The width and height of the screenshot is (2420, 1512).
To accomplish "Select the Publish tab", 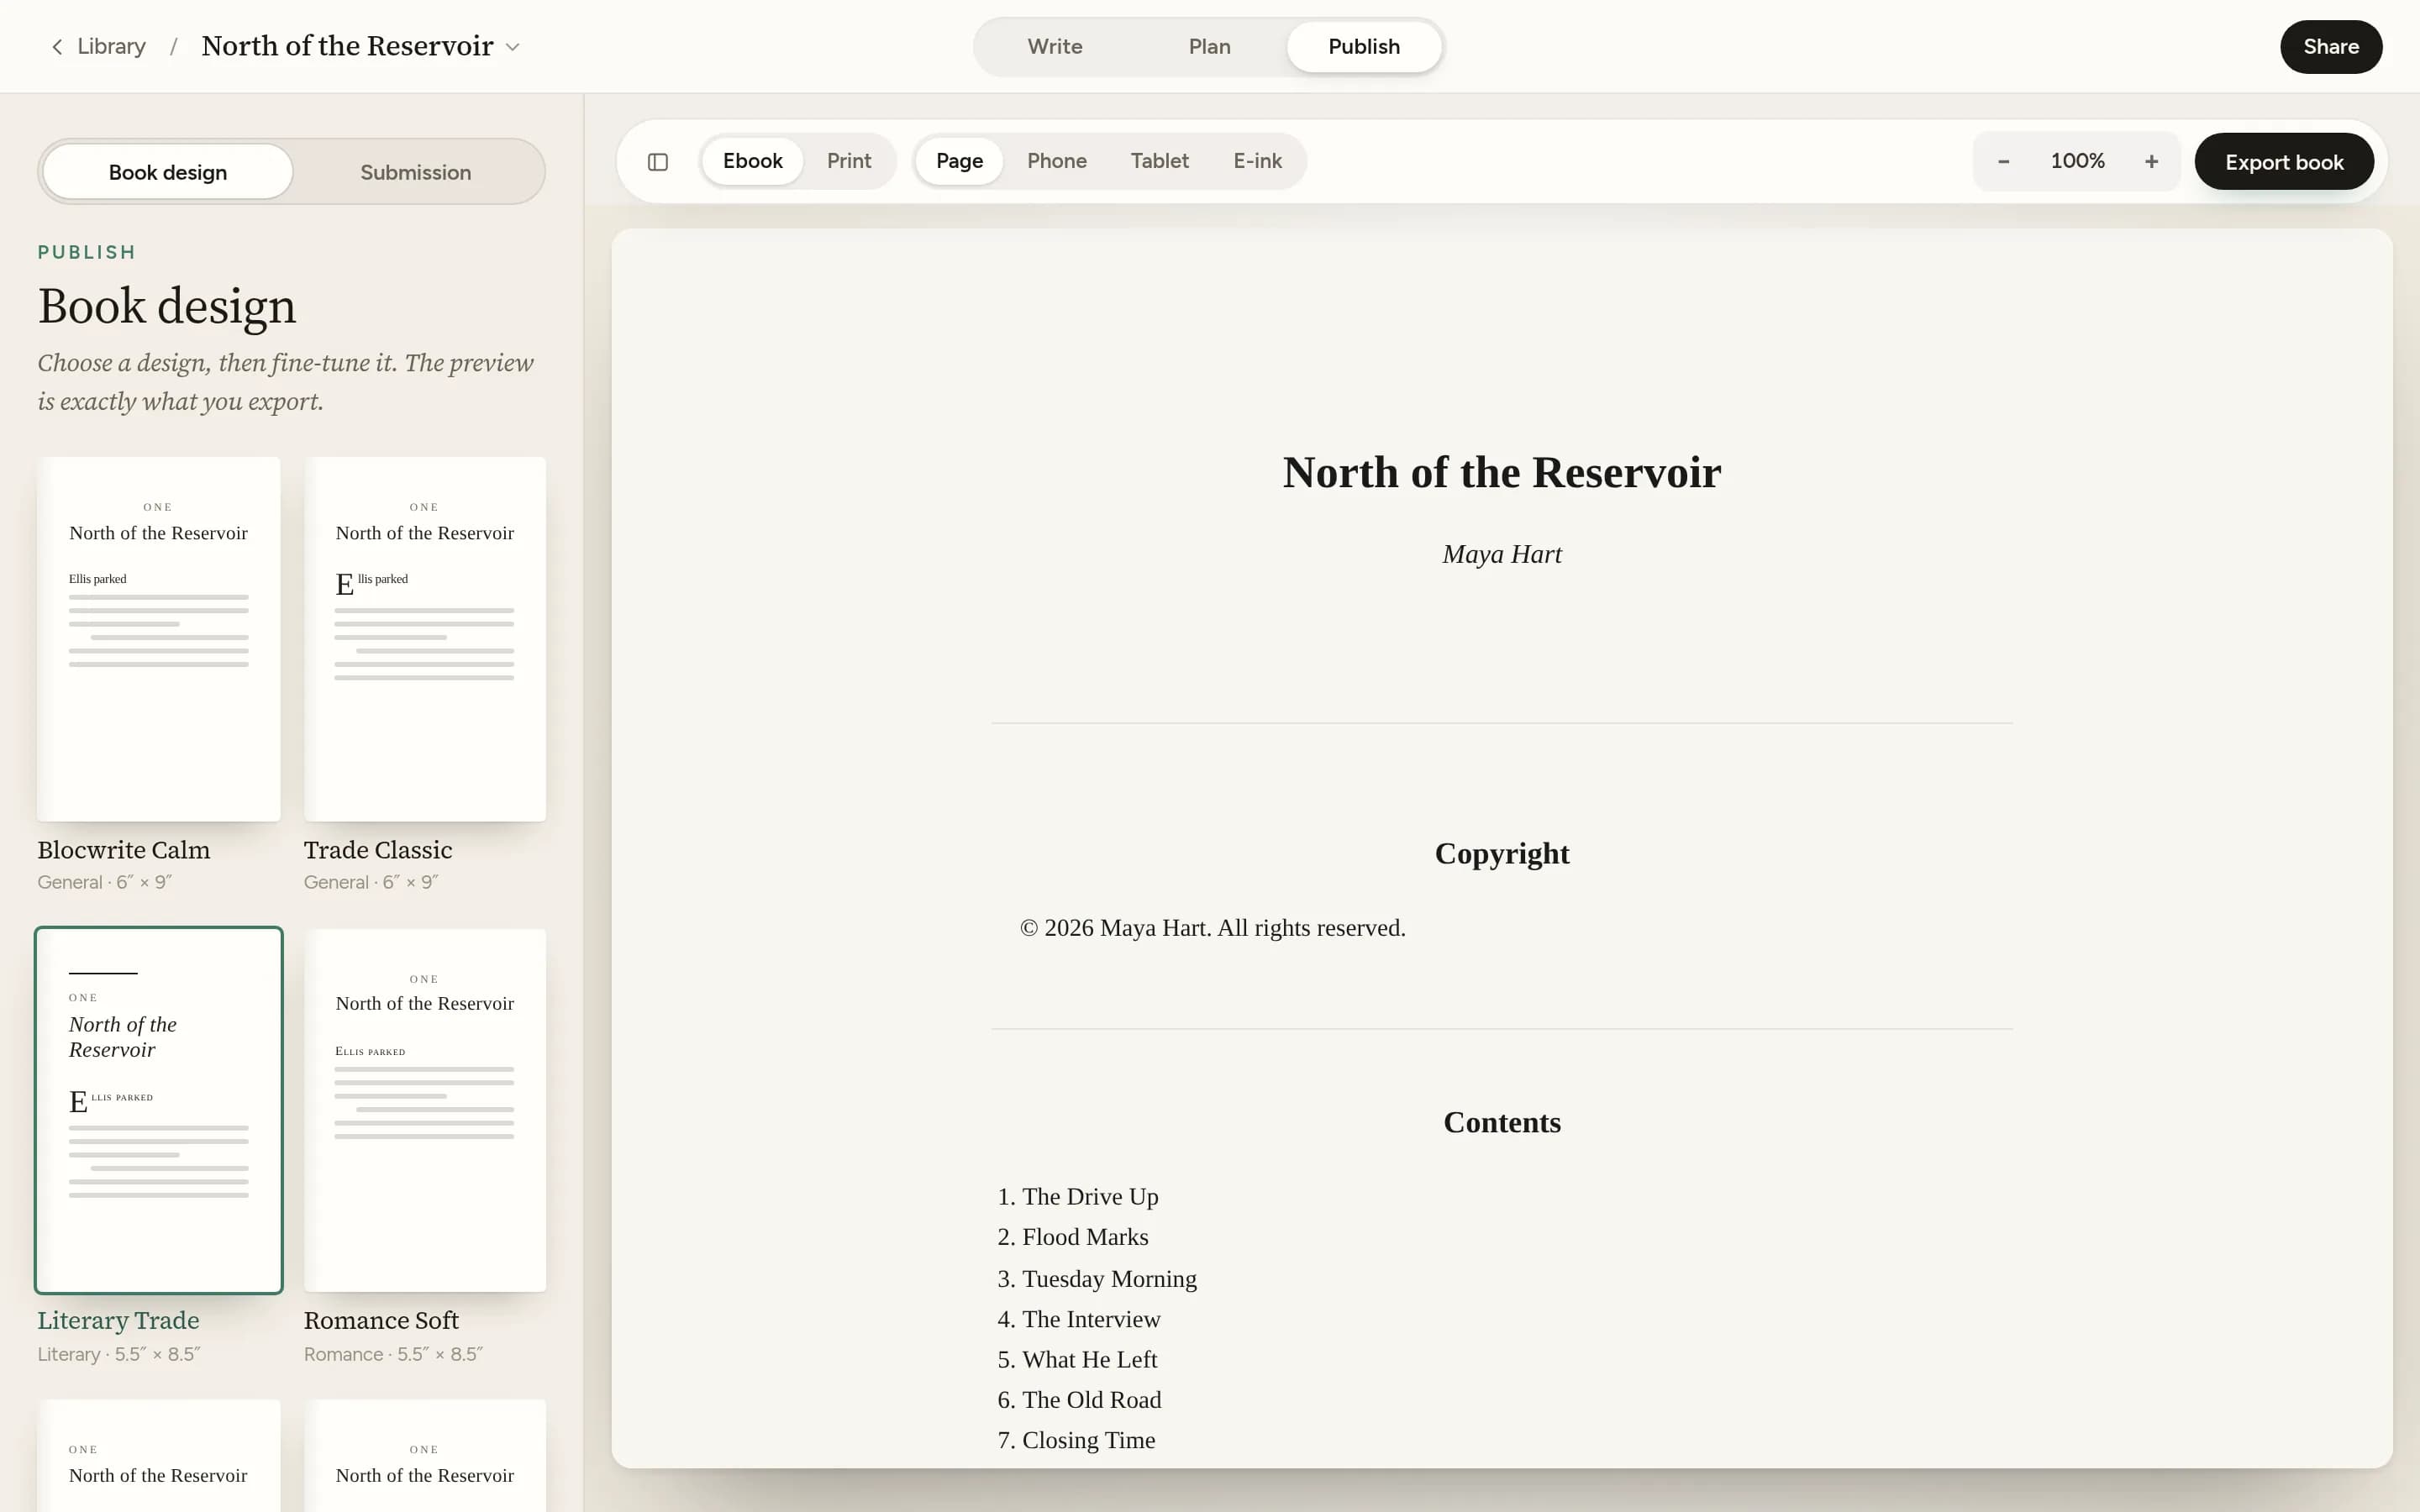I will [x=1363, y=47].
